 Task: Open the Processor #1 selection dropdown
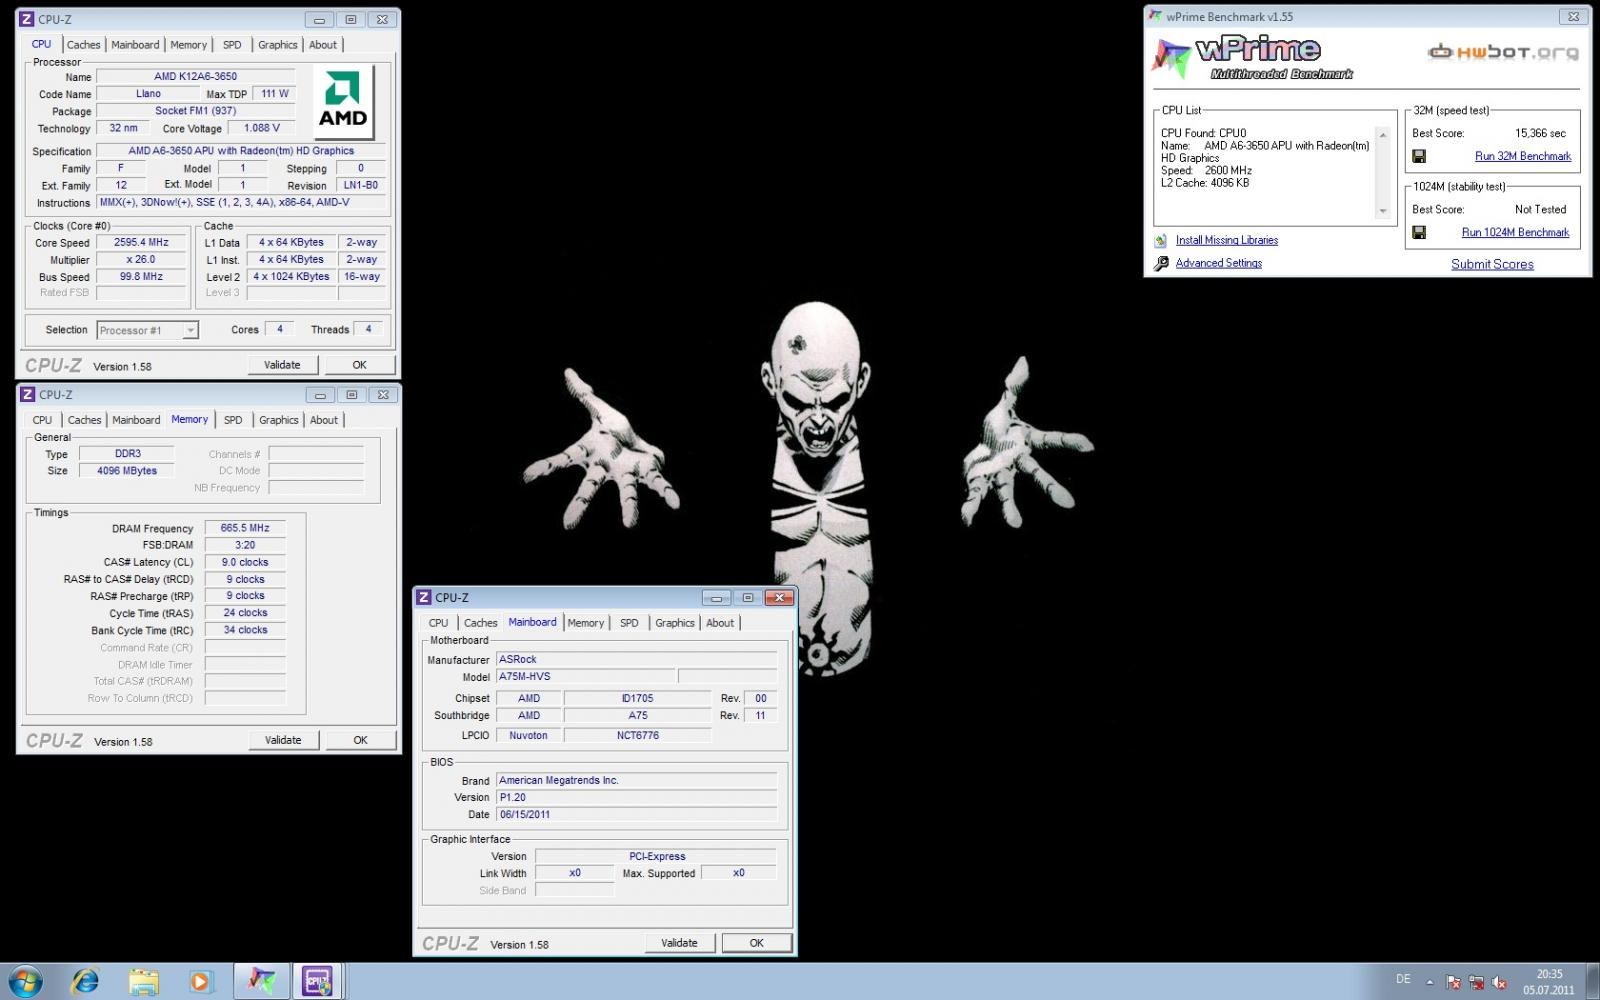tap(147, 330)
